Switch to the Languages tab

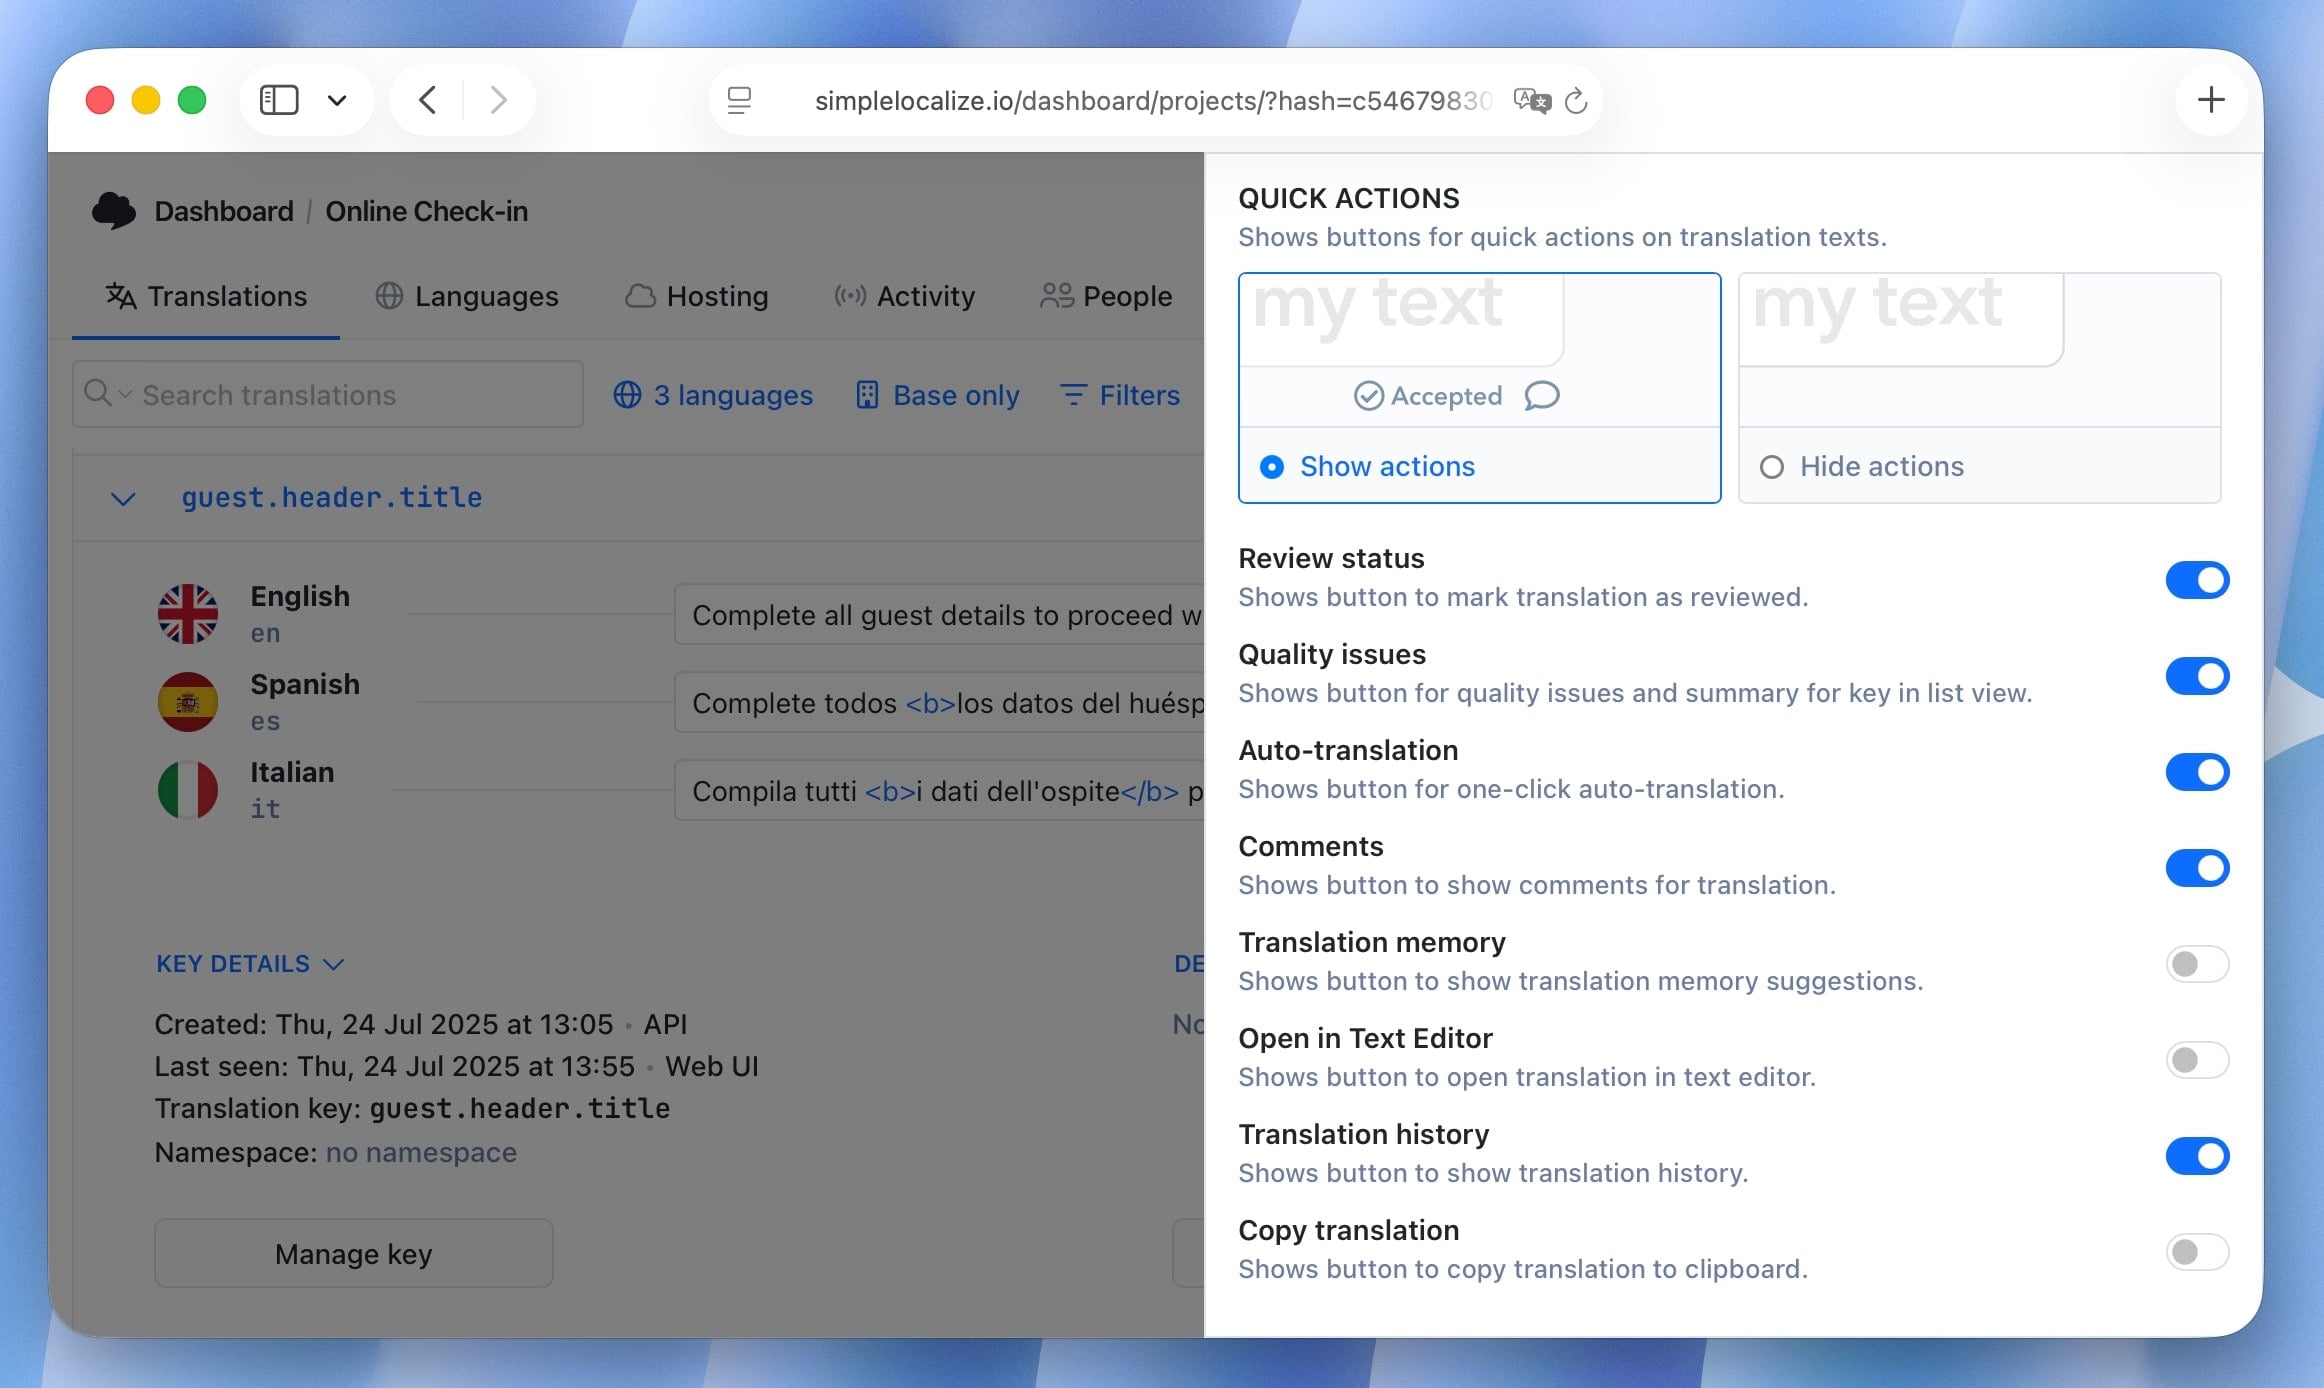pyautogui.click(x=487, y=296)
